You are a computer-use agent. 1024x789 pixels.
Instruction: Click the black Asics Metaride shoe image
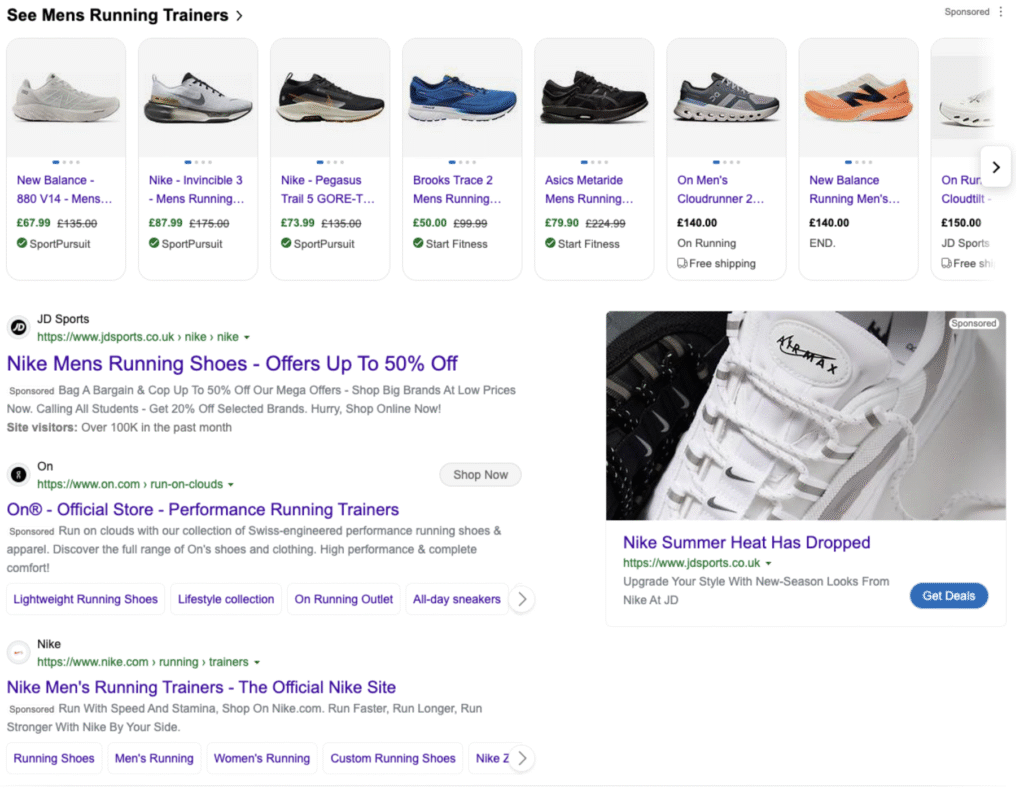pos(594,98)
